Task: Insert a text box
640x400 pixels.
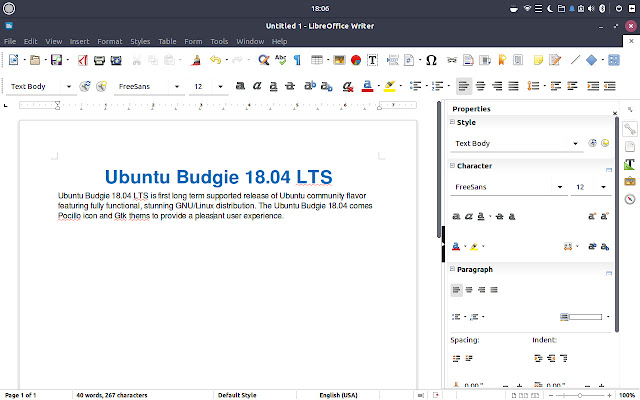Action: click(x=372, y=60)
